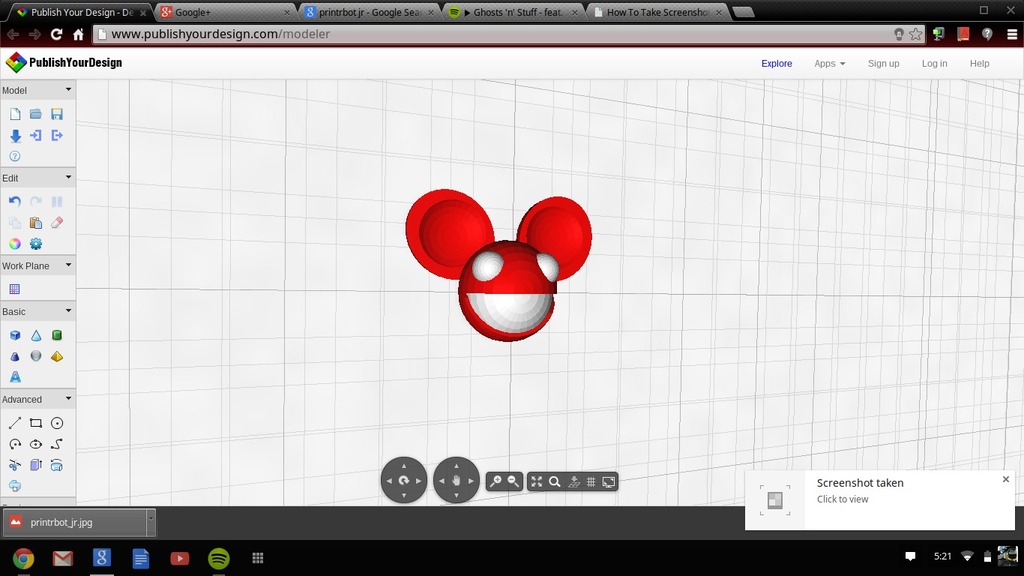Go to the Explore page
The width and height of the screenshot is (1024, 576).
point(776,63)
